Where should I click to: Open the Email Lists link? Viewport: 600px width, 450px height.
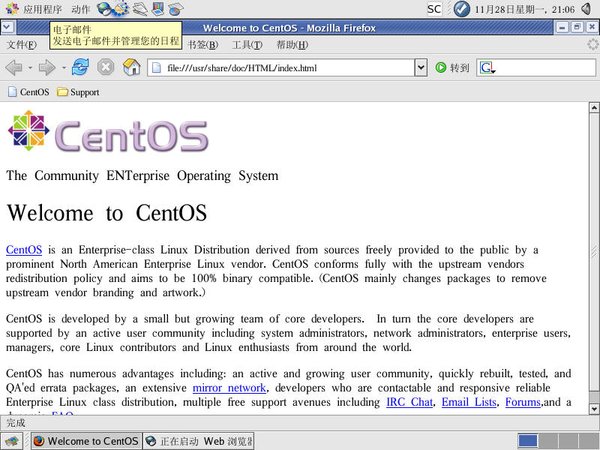click(x=469, y=402)
